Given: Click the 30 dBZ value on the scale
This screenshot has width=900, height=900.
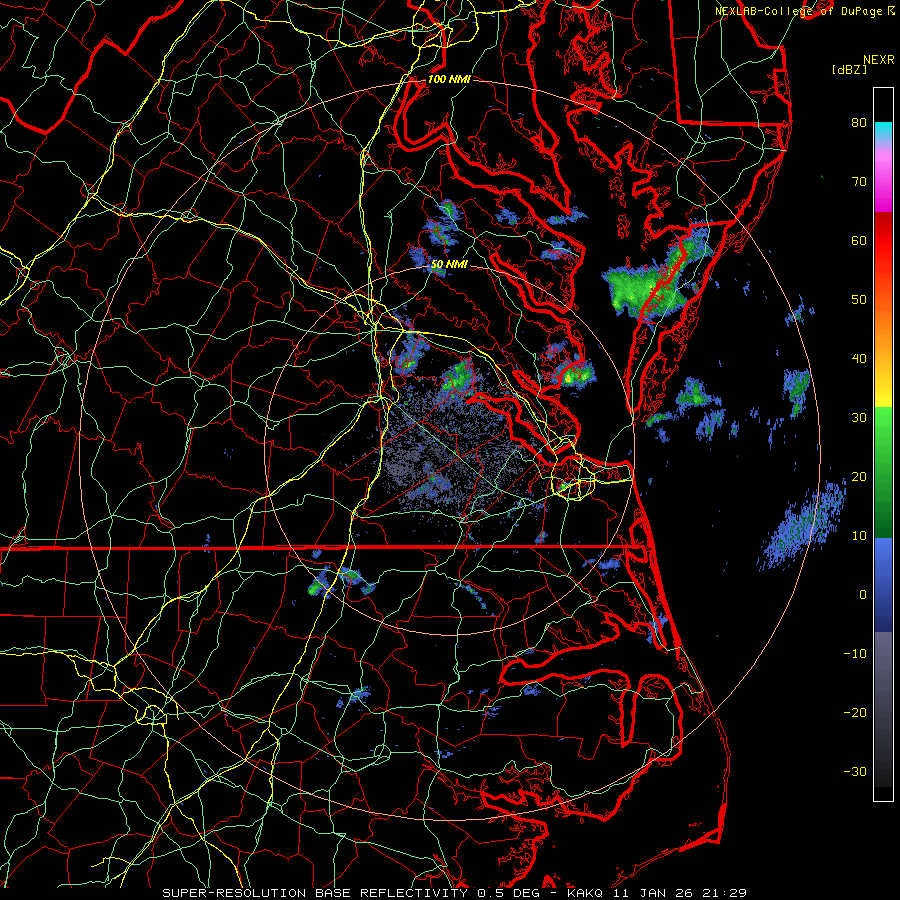Looking at the screenshot, I should click(859, 417).
